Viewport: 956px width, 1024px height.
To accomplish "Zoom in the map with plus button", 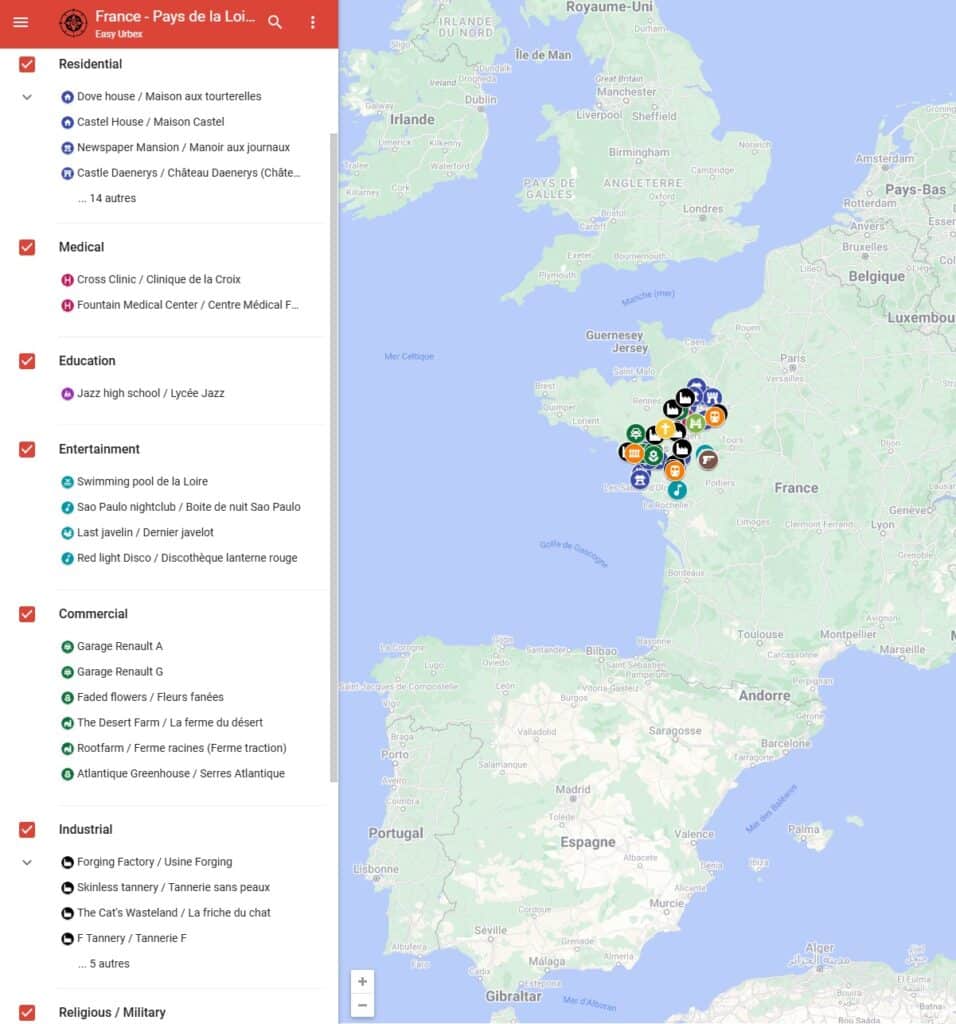I will click(362, 982).
